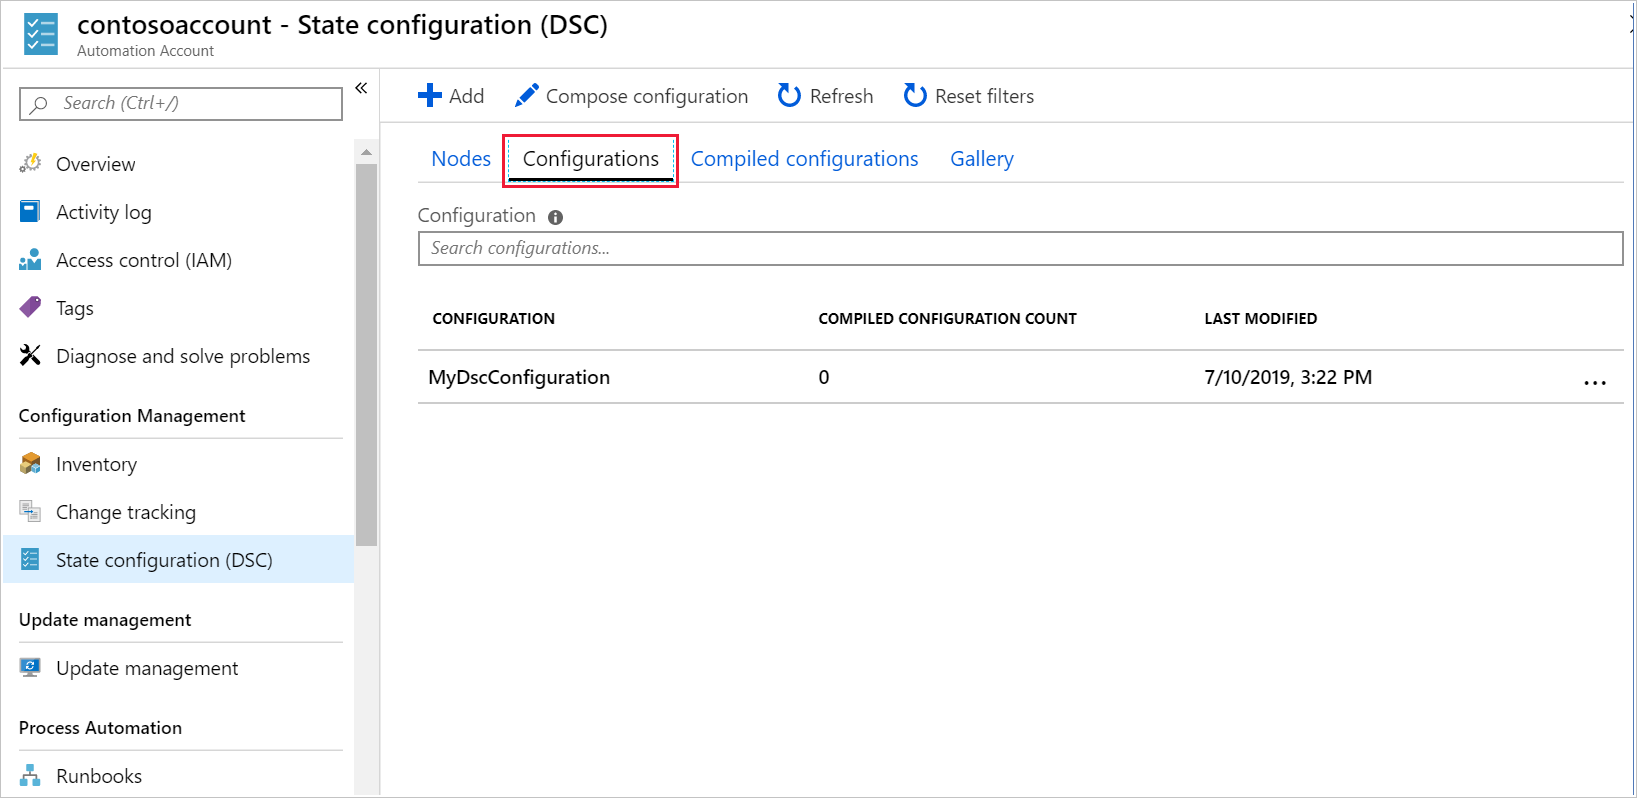Click the Refresh circular arrow icon
This screenshot has width=1637, height=798.
click(789, 95)
